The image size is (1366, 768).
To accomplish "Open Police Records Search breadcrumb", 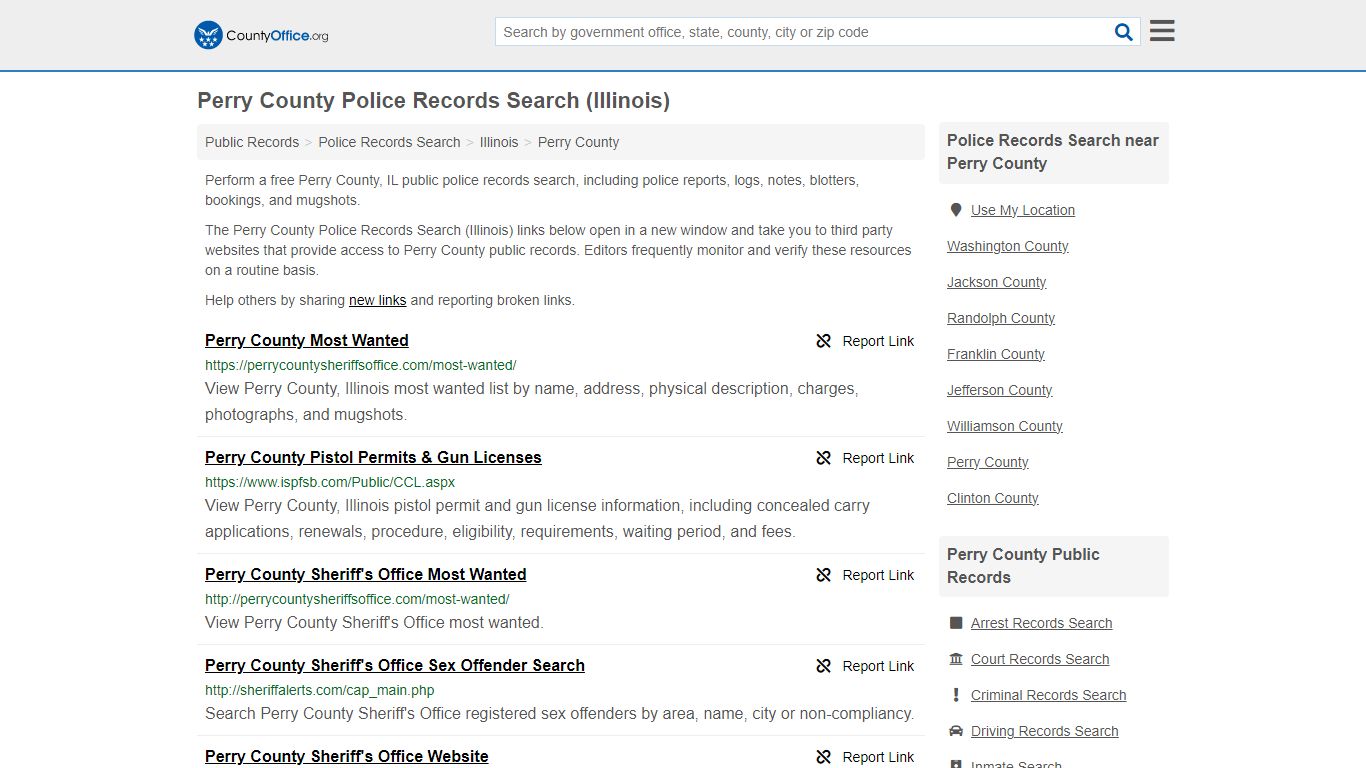I will point(389,142).
